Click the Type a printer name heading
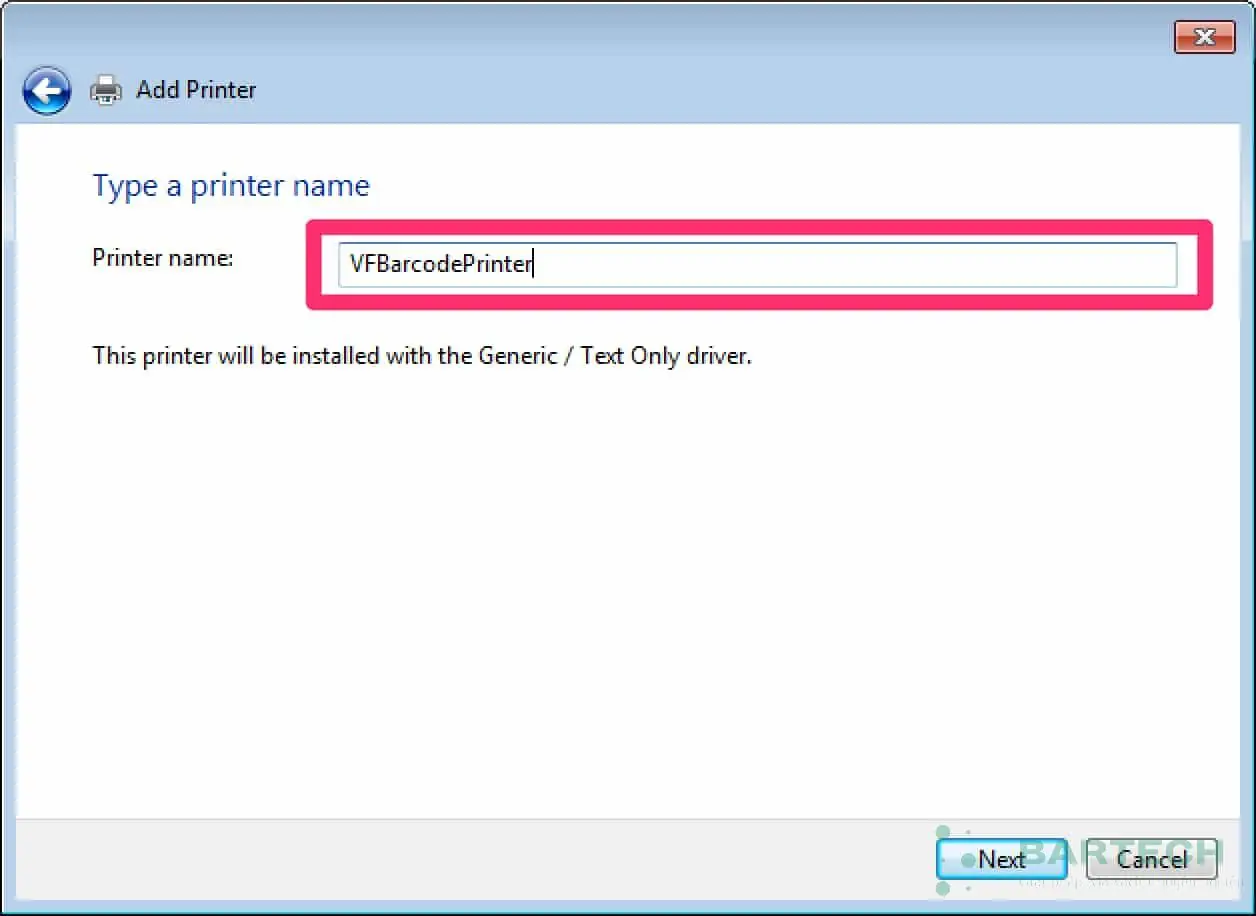 [x=230, y=185]
